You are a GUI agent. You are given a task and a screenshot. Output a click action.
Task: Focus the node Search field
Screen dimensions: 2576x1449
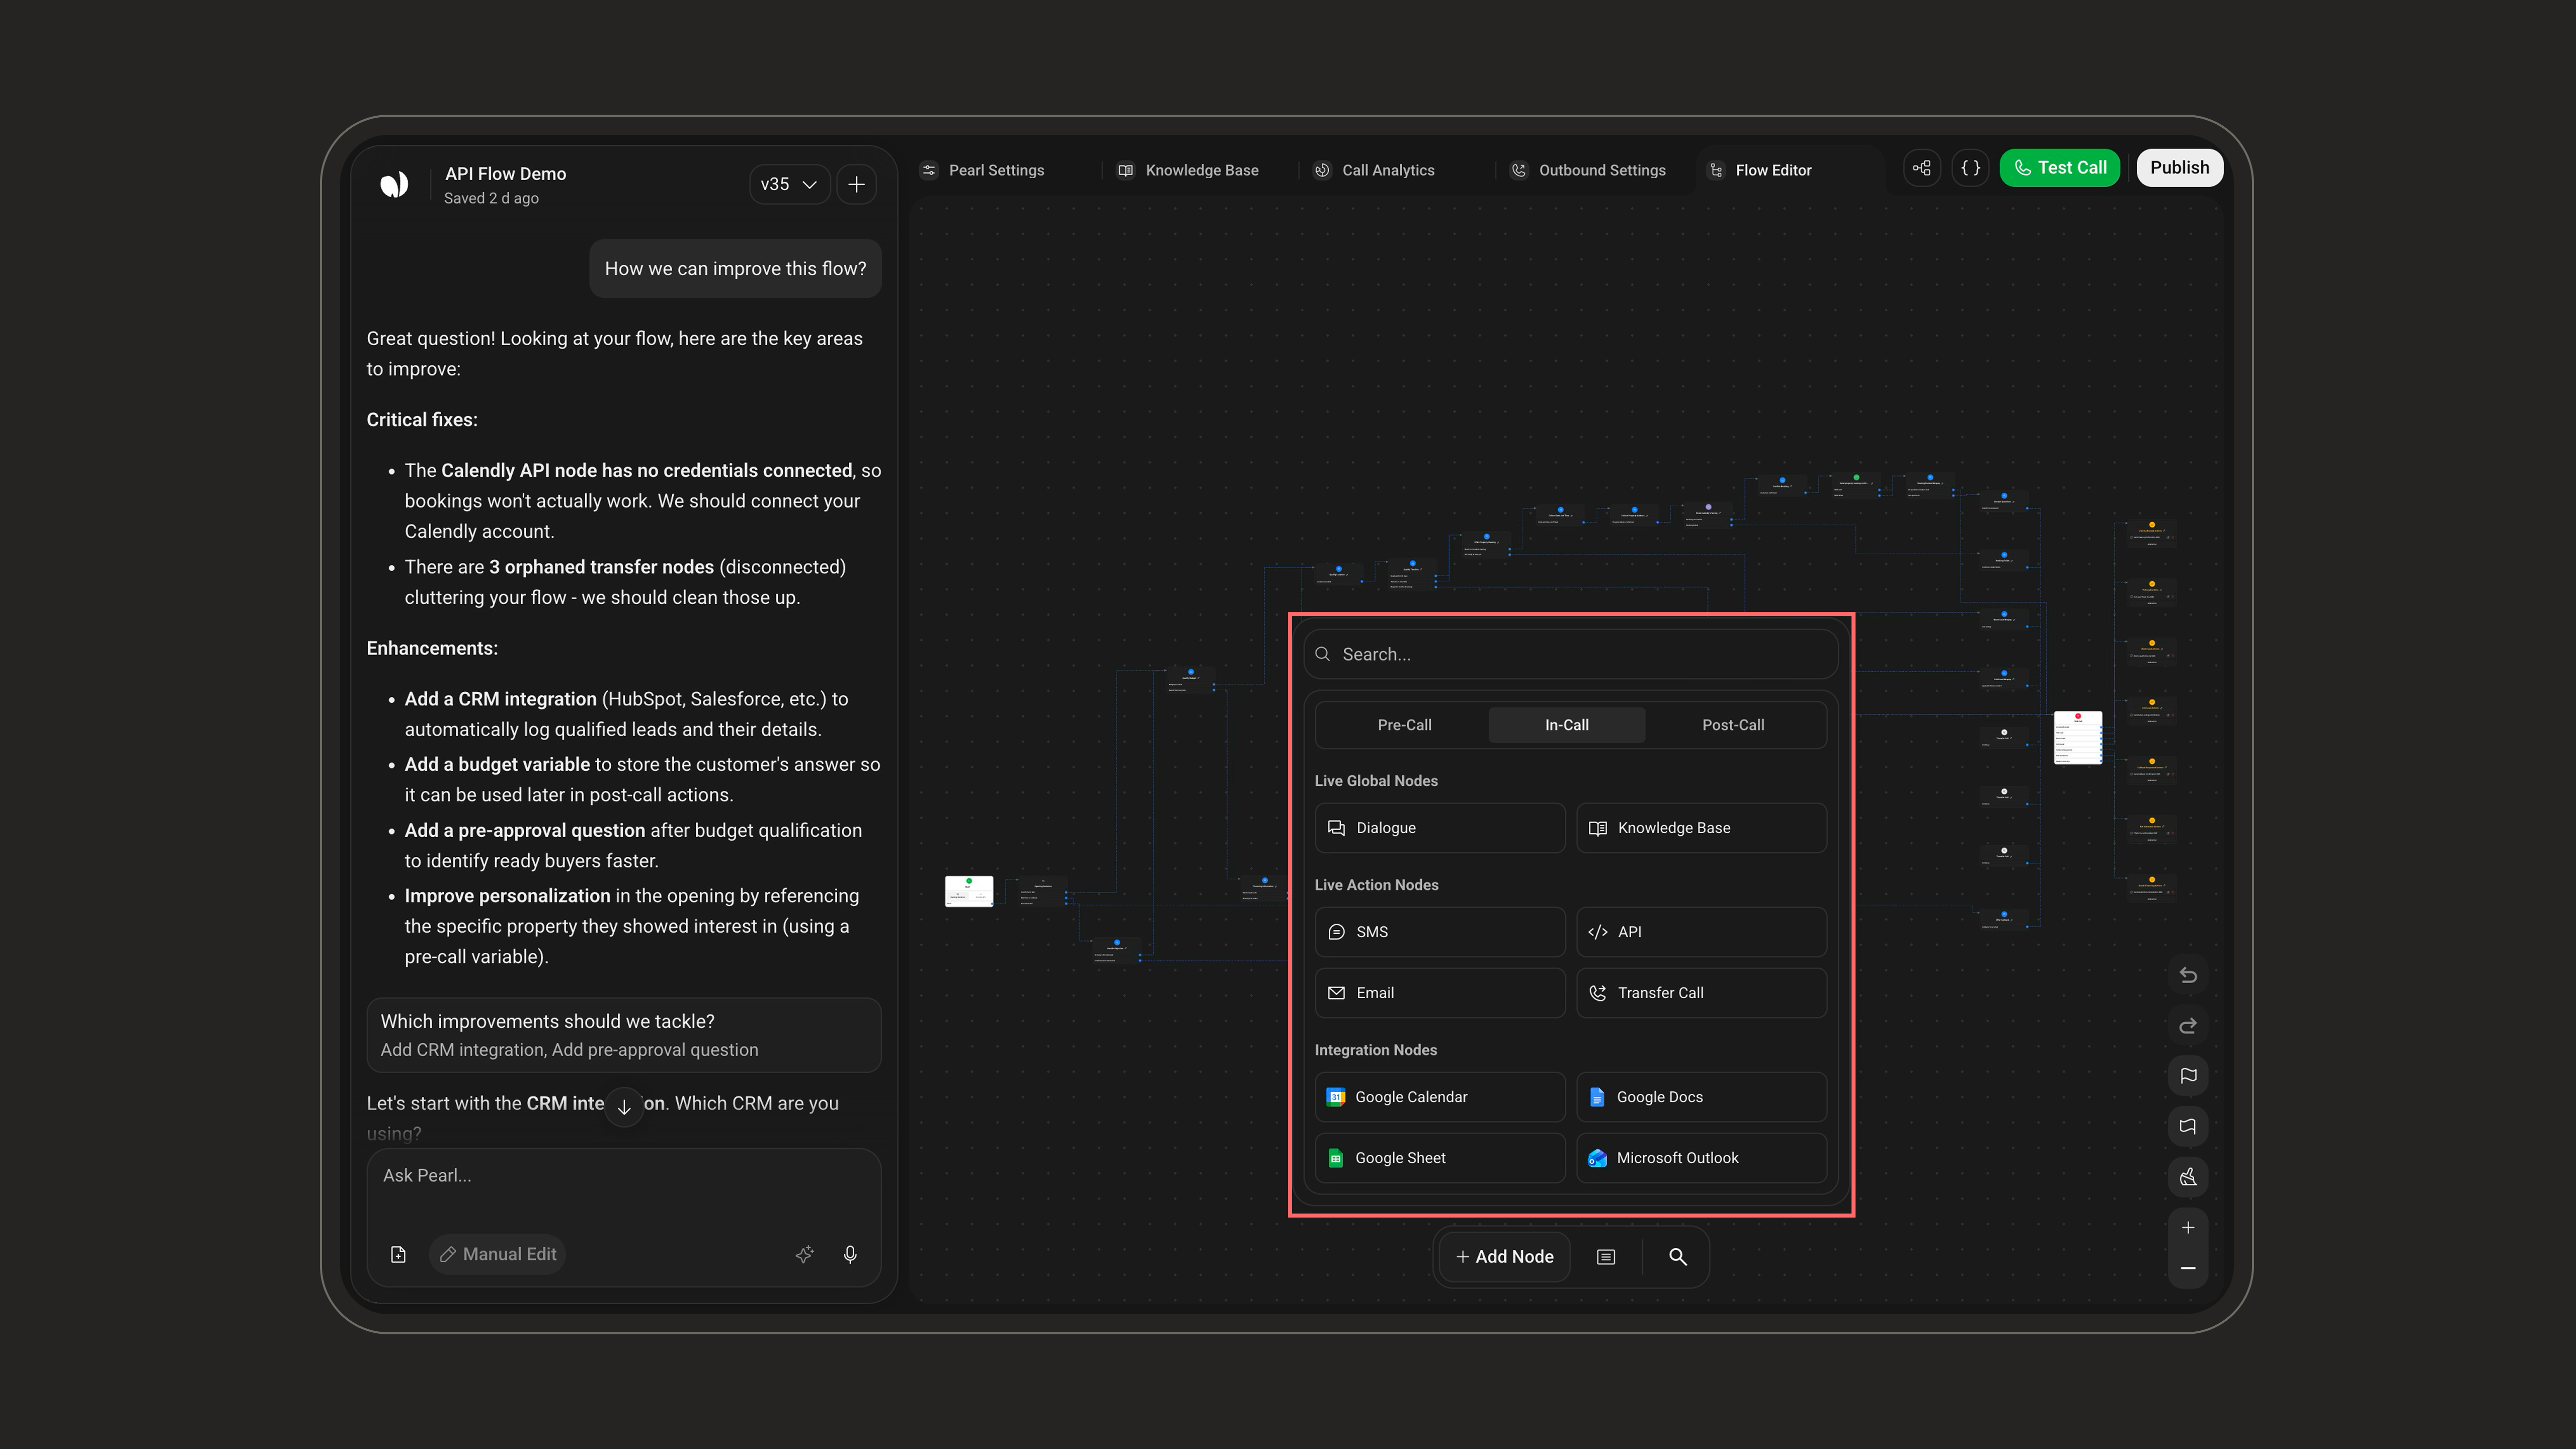pos(1570,654)
